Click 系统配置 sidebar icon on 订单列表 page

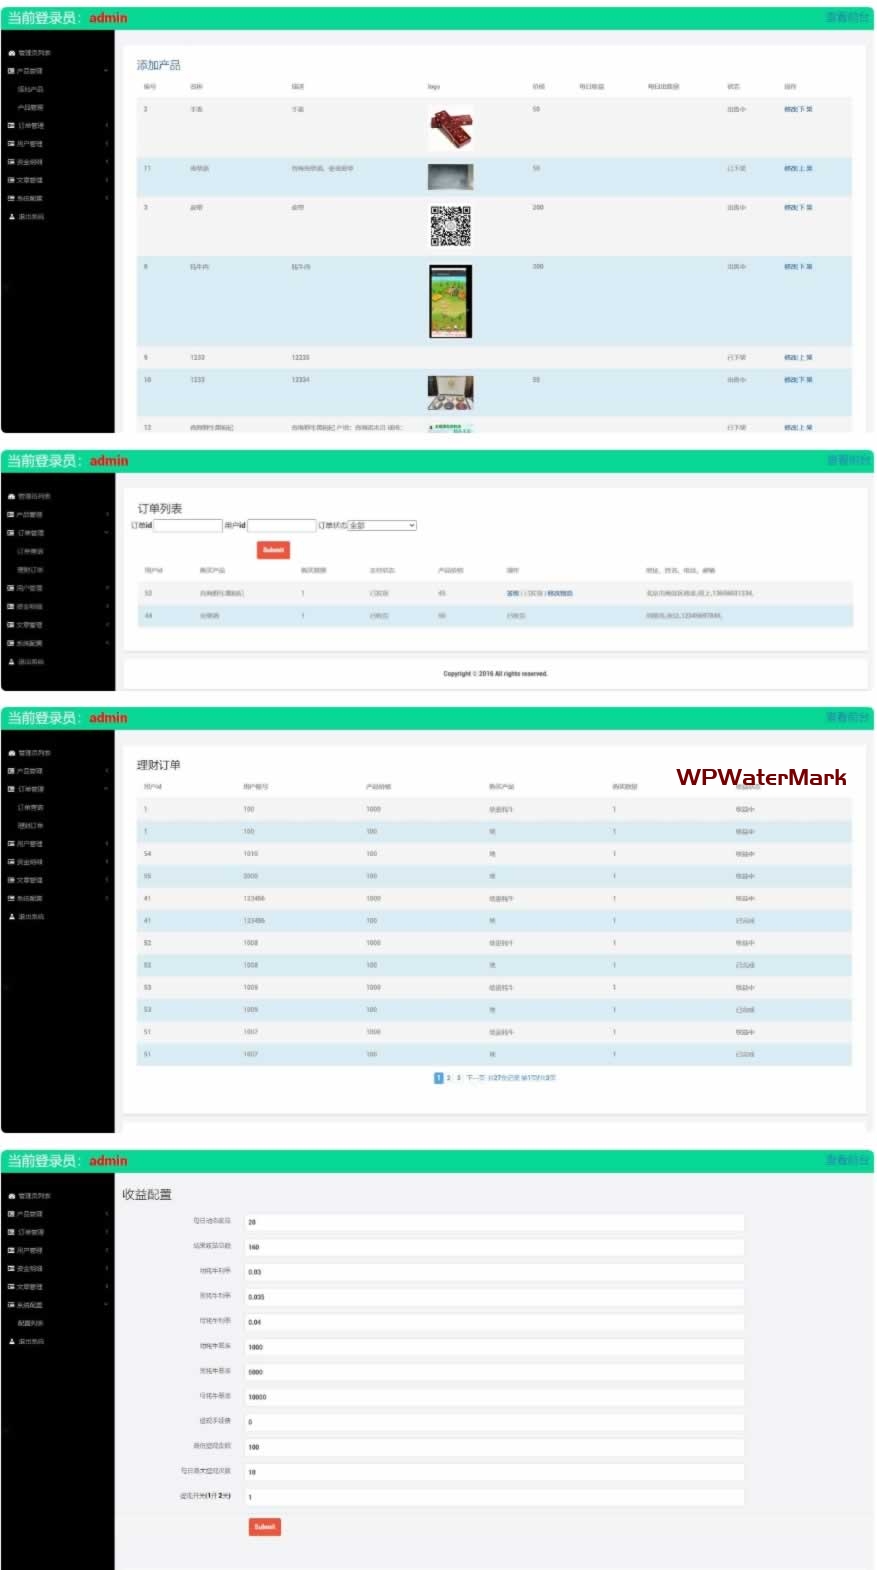(11, 643)
